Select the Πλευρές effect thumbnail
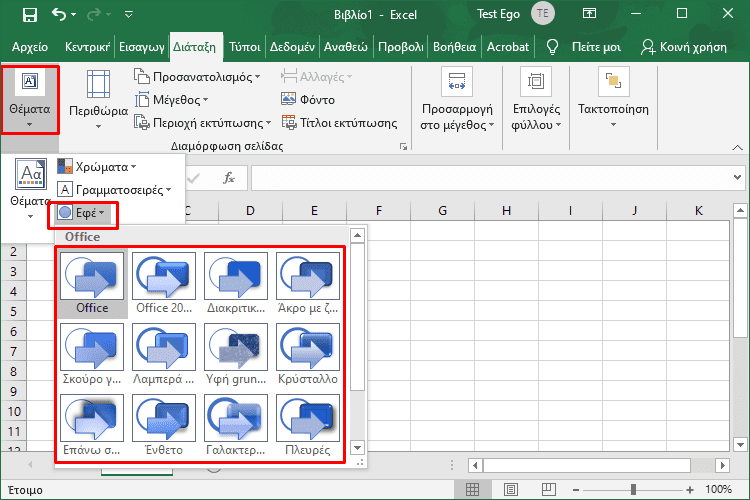This screenshot has height=500, width=750. (308, 425)
